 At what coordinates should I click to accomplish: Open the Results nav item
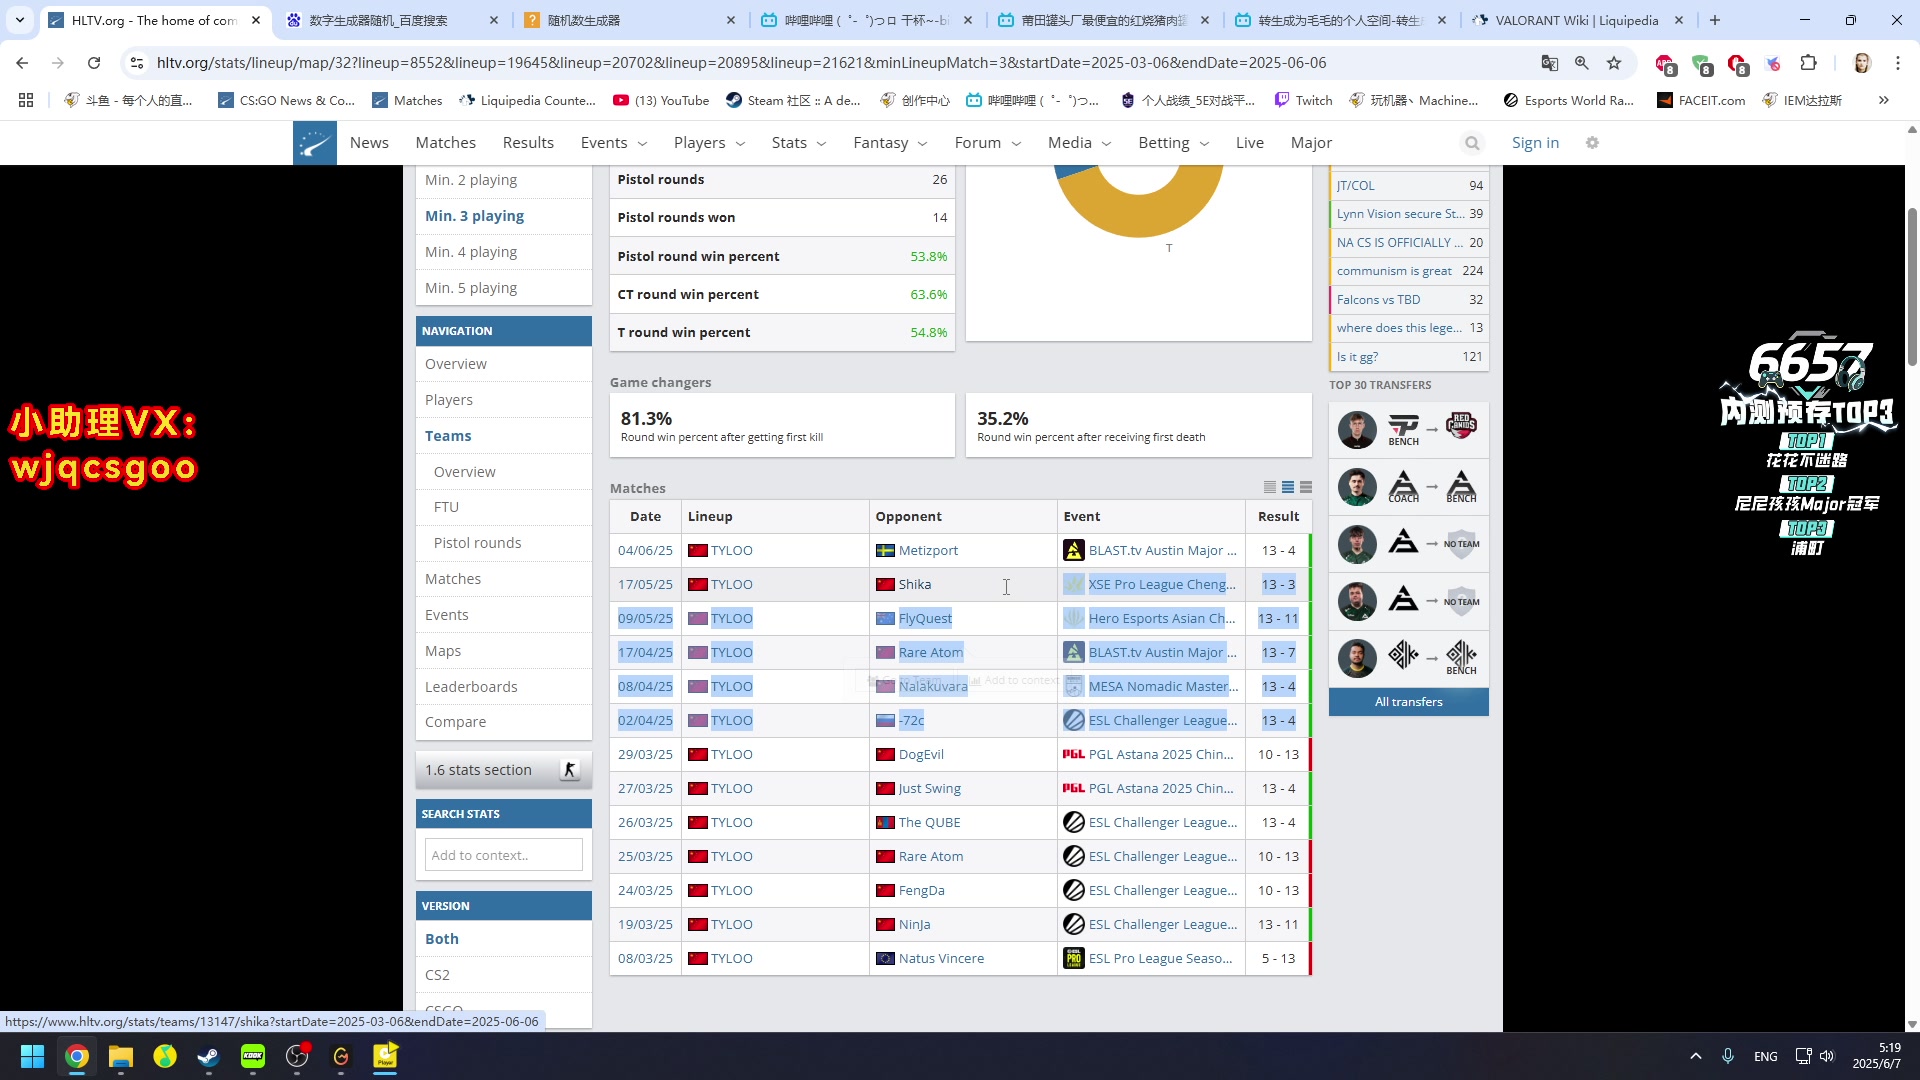tap(528, 143)
